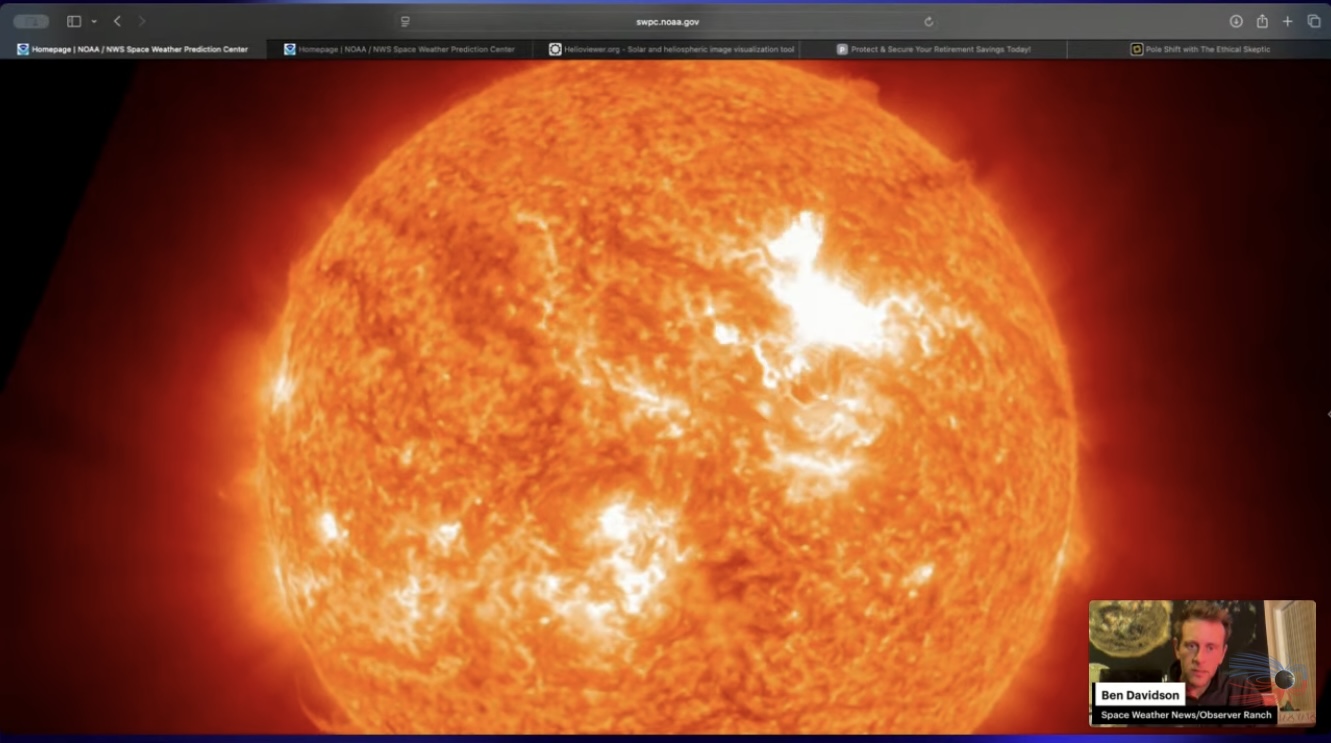The width and height of the screenshot is (1331, 743).
Task: Open the page menu icon in the address bar
Action: point(405,21)
